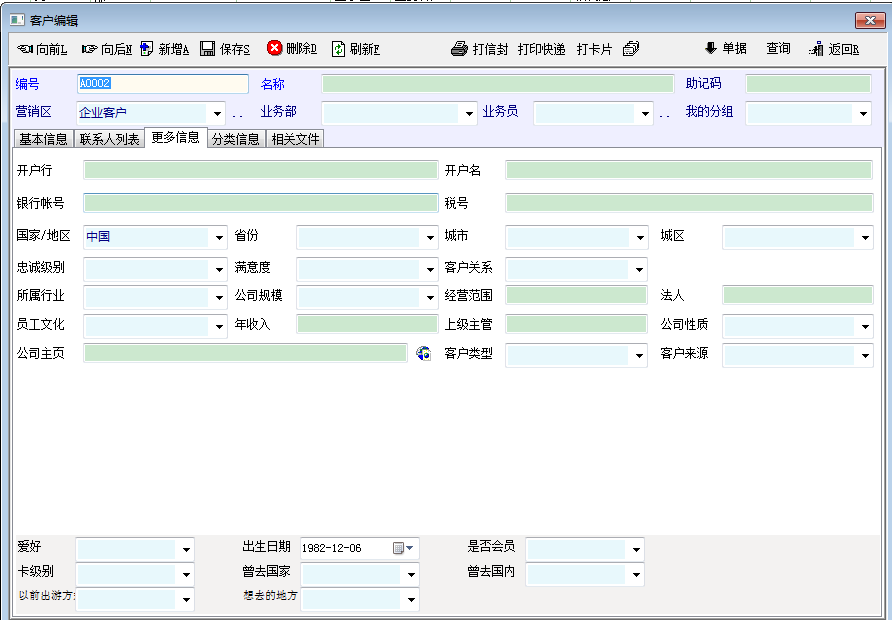Viewport: 892px width, 620px height.
Task: Expand the 营销区 dropdown
Action: tap(217, 114)
